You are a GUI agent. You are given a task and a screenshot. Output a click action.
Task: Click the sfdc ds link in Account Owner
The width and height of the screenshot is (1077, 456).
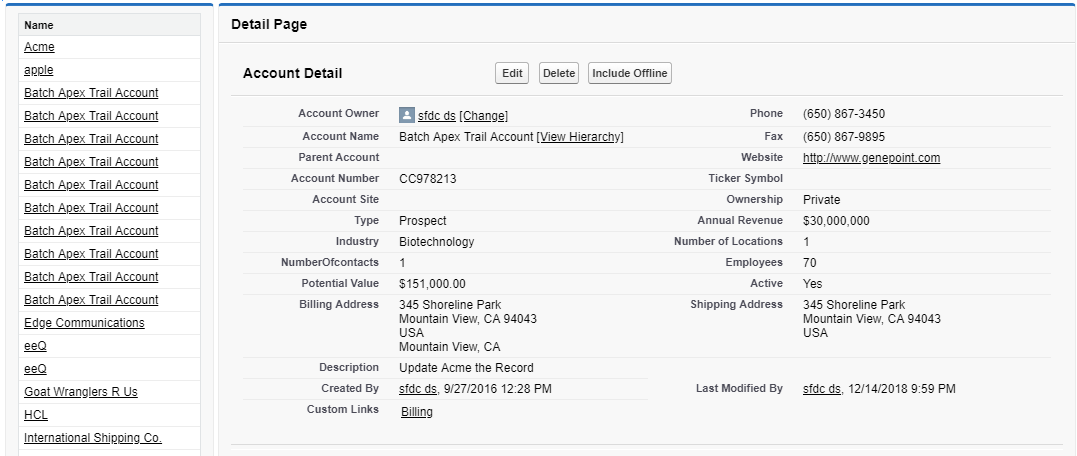point(437,116)
